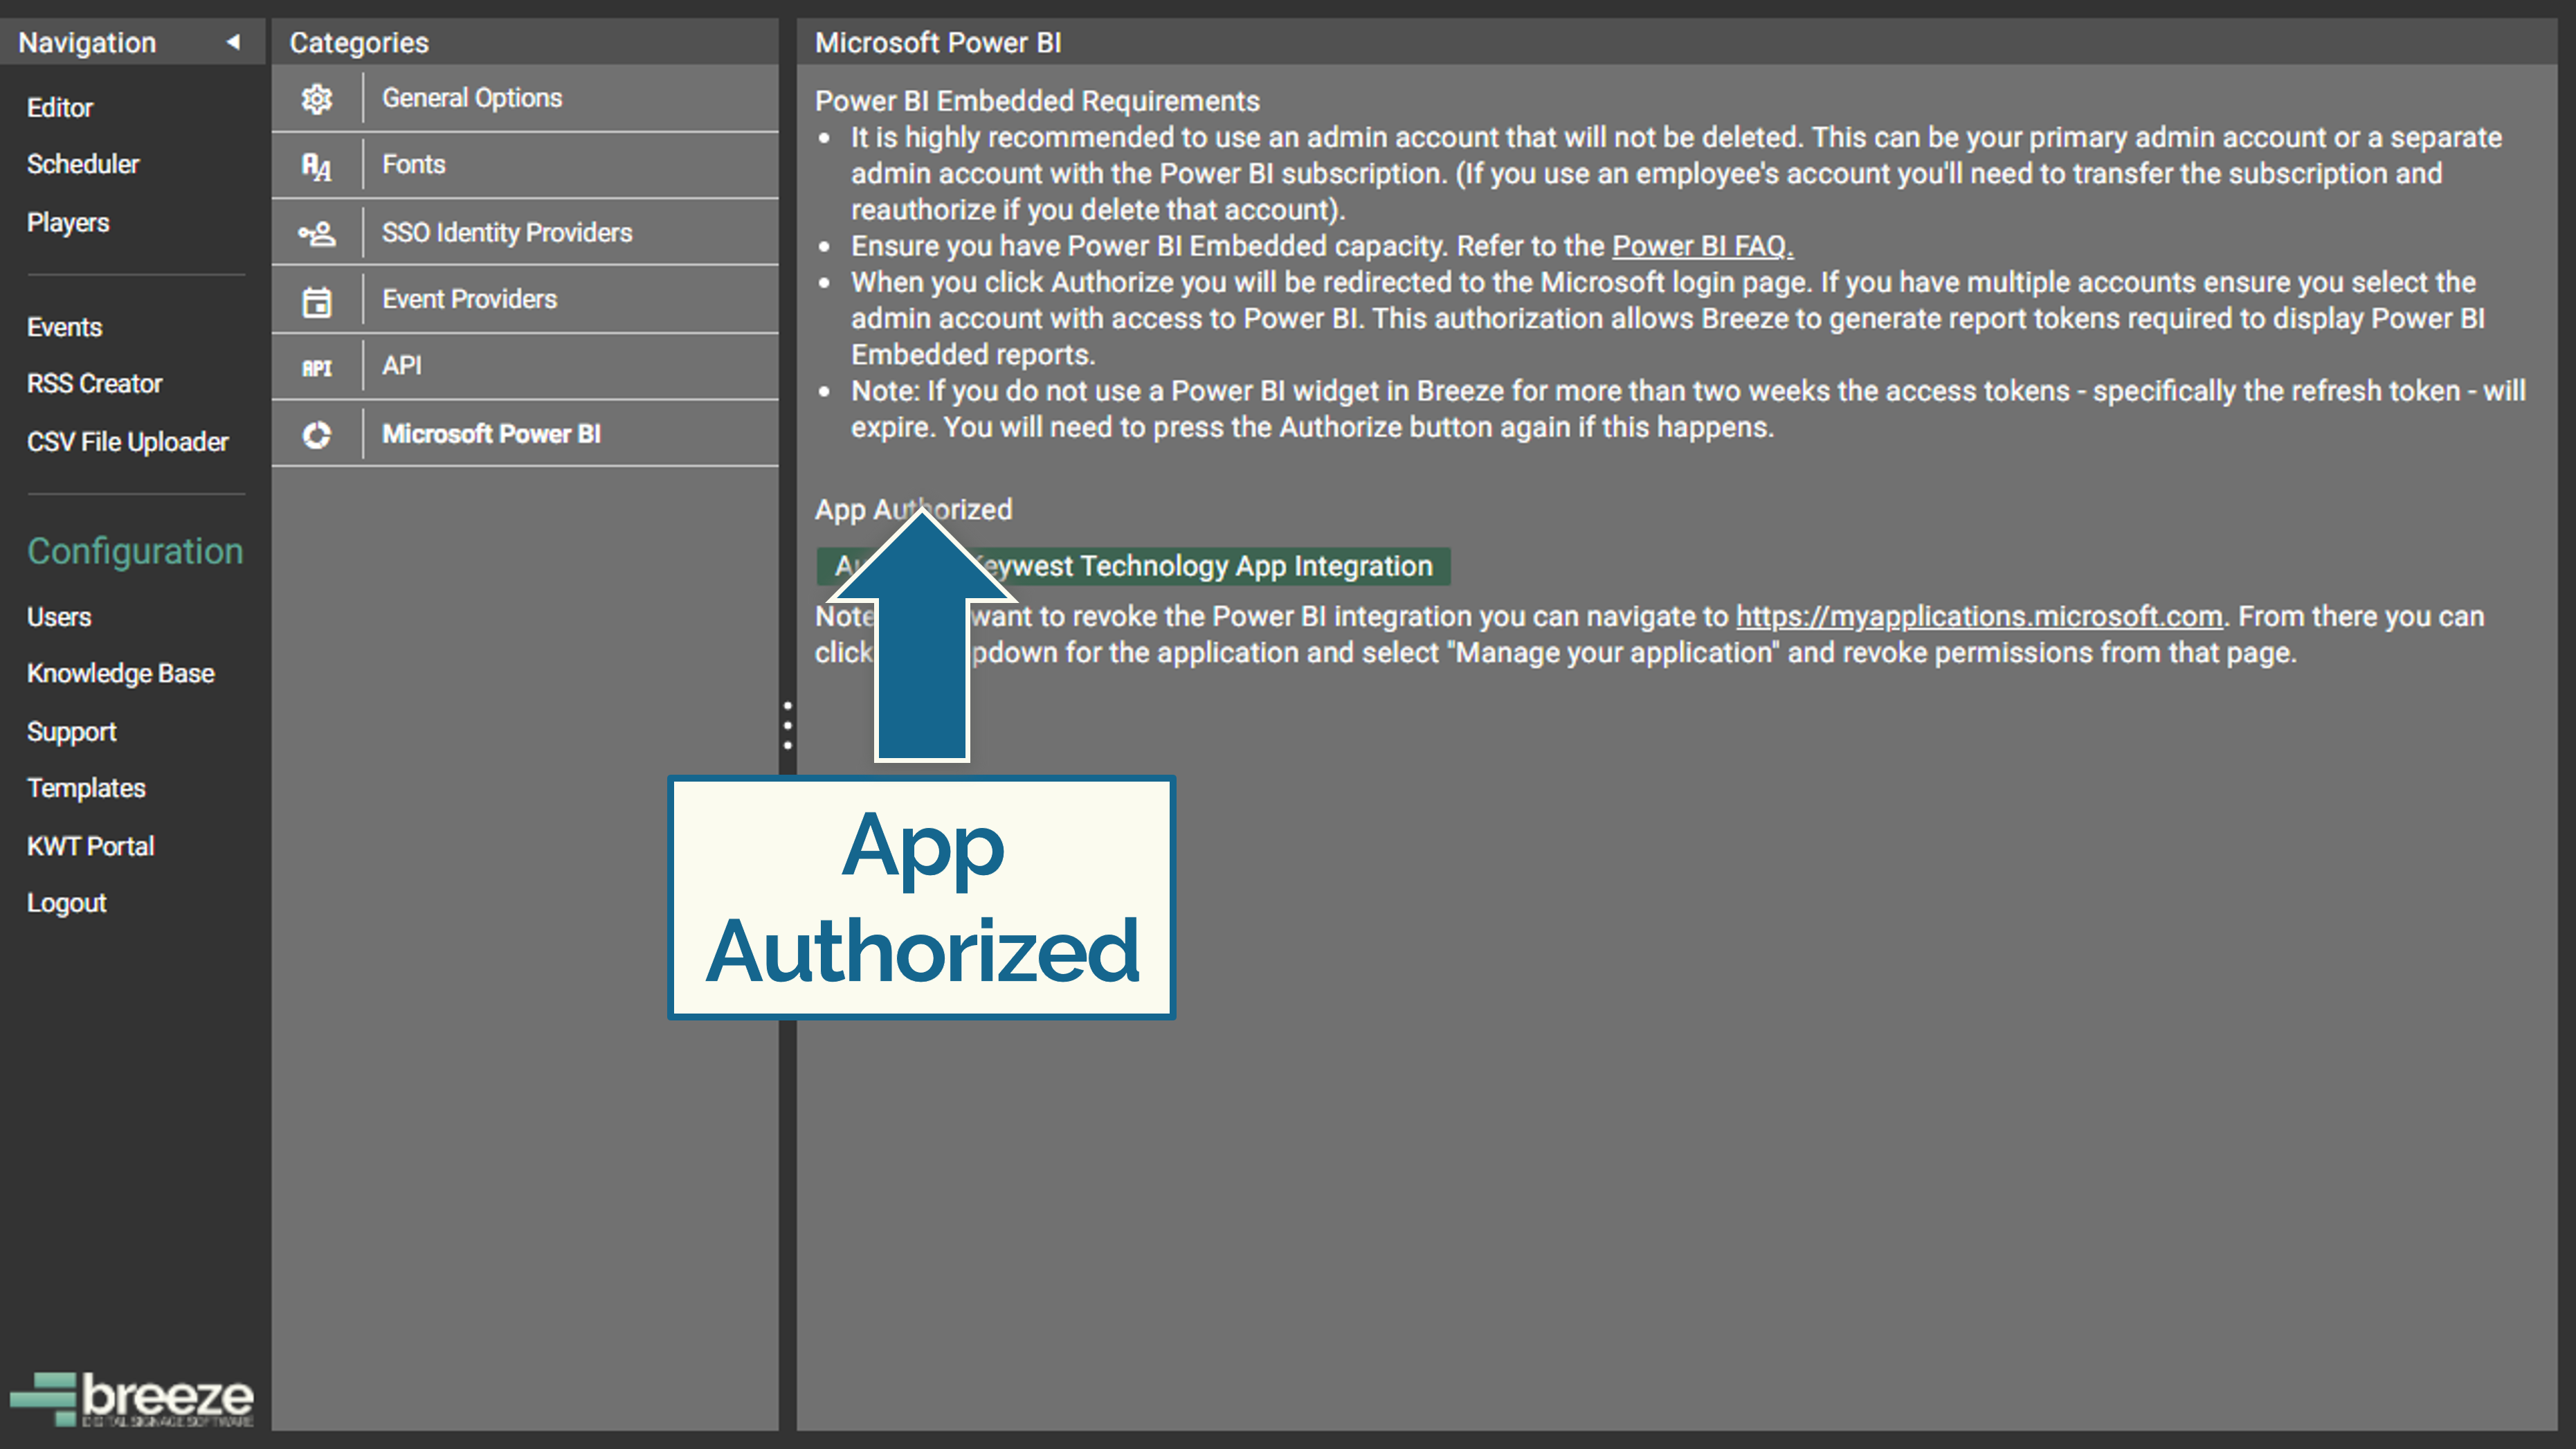Open KWT Portal

tap(91, 846)
